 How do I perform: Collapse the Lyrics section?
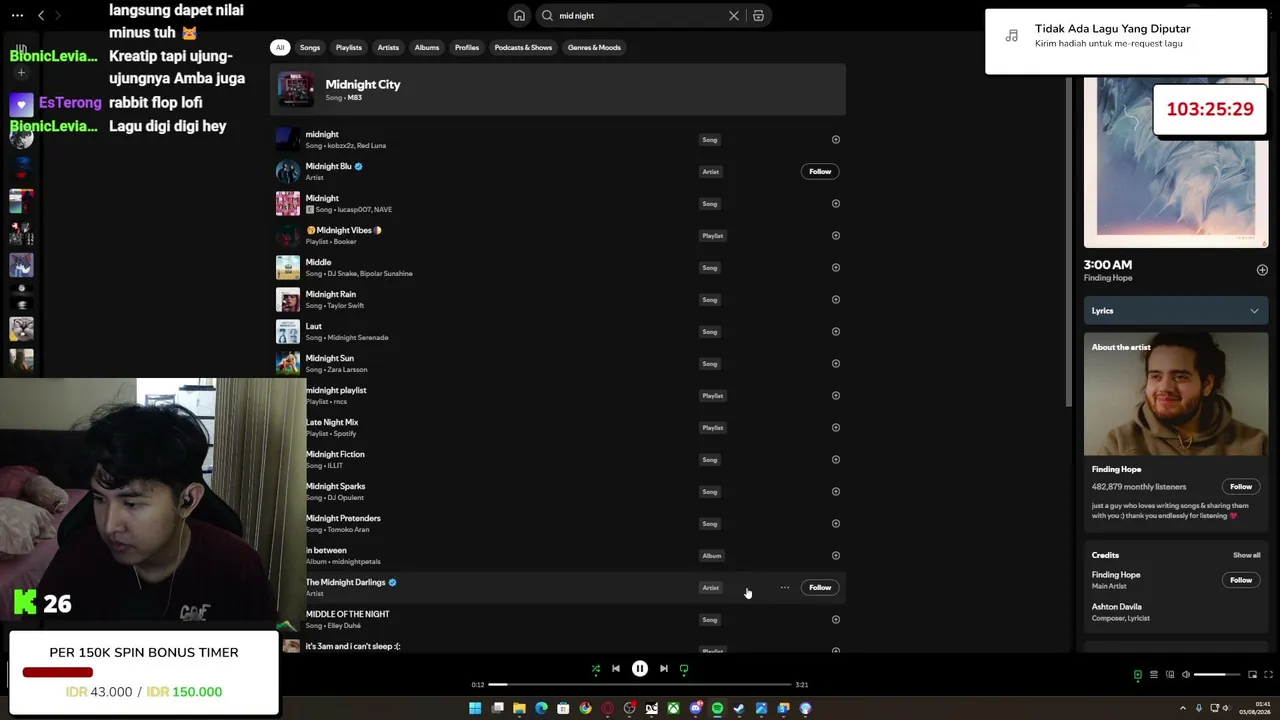(1254, 311)
